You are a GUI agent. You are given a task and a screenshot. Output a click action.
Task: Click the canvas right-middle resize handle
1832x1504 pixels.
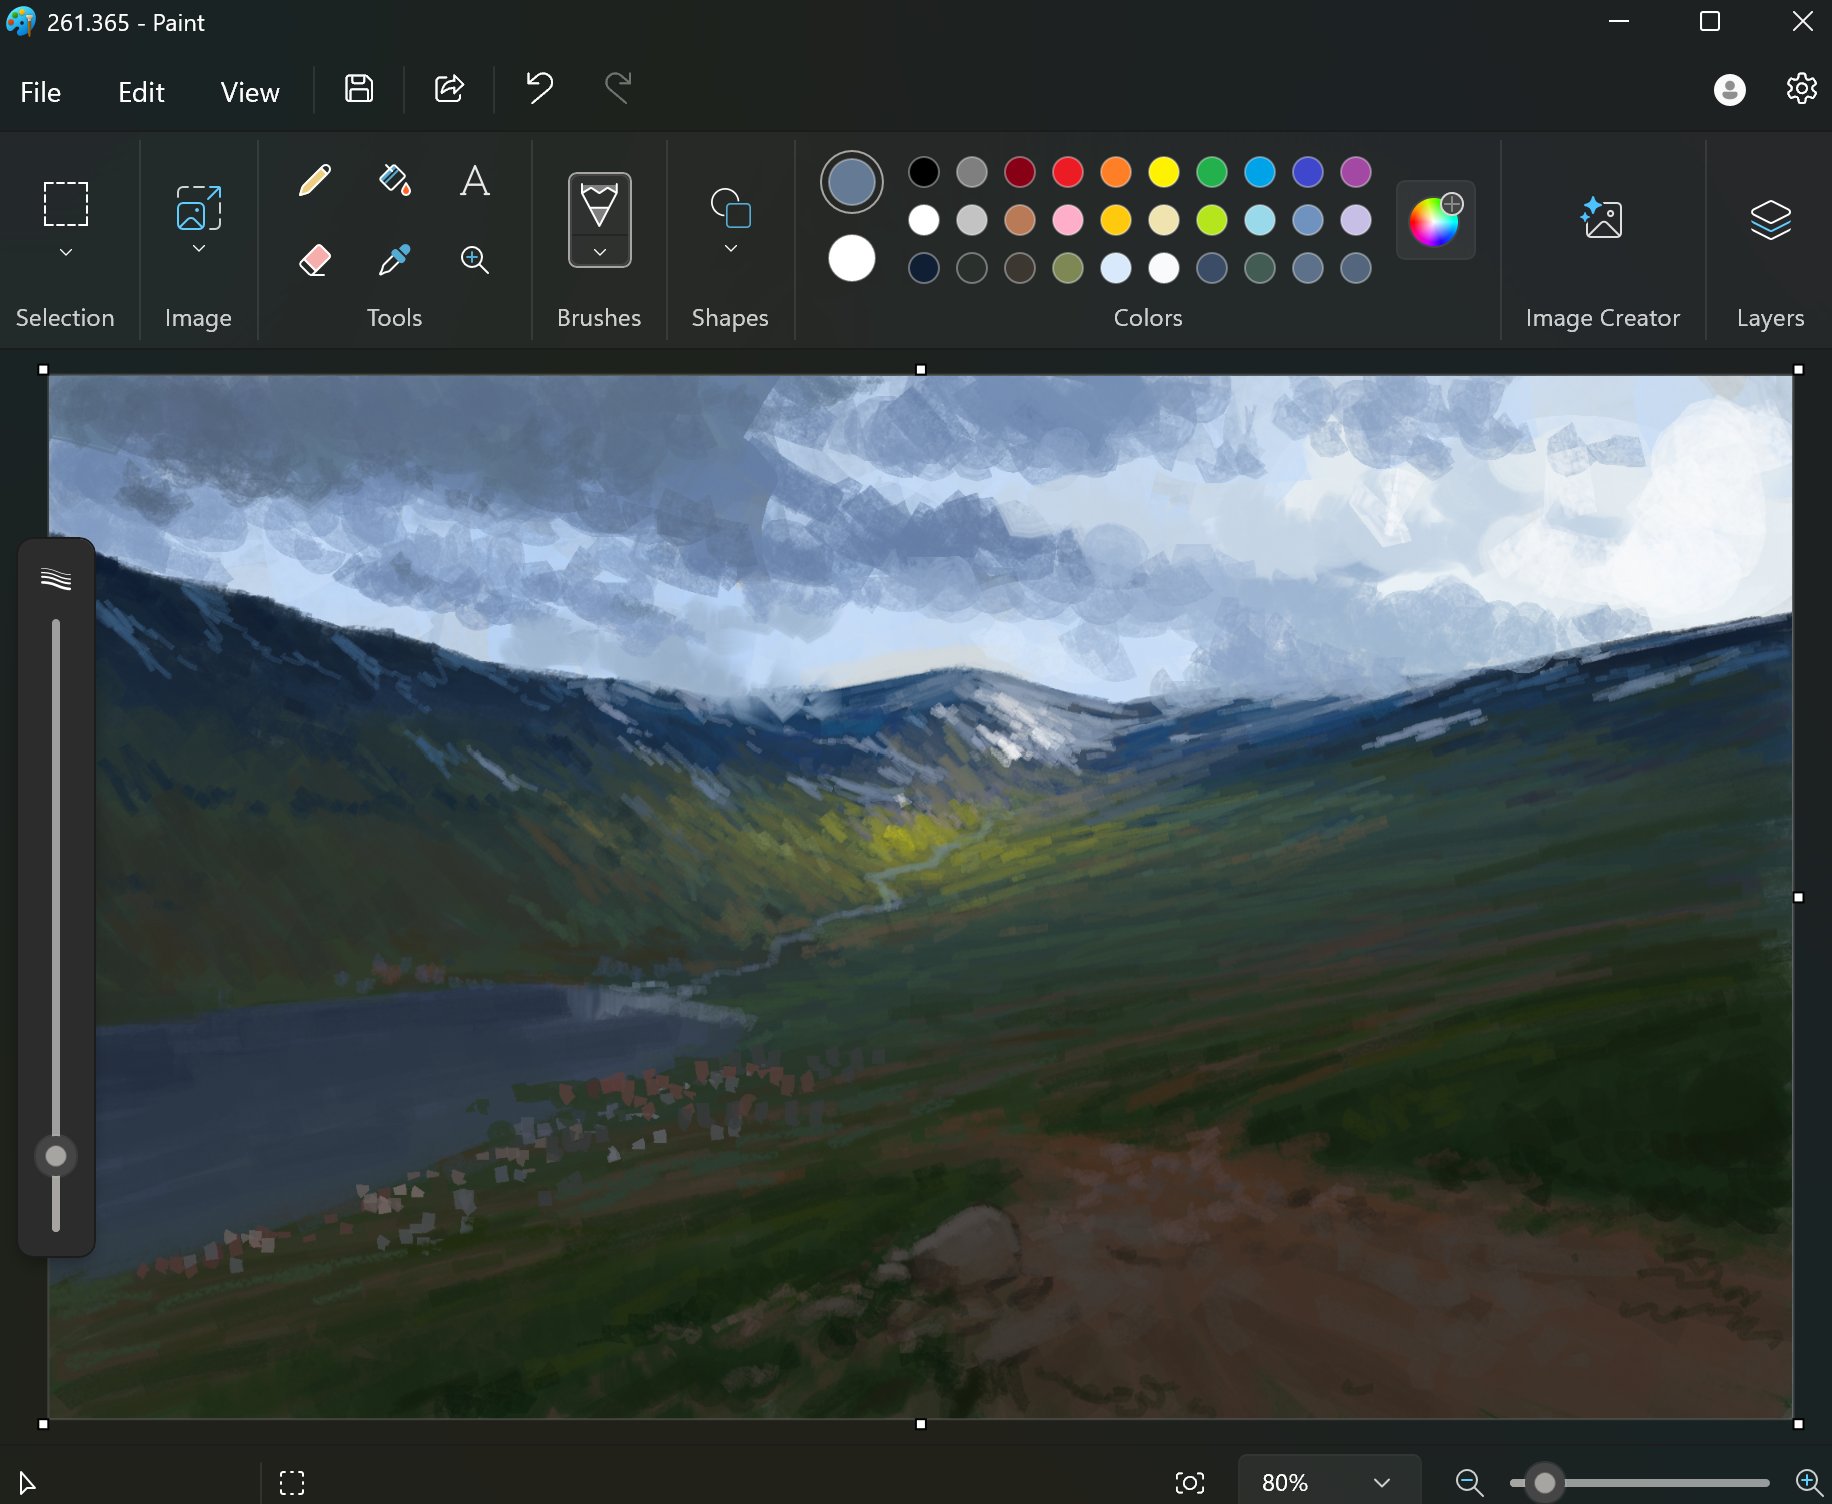pyautogui.click(x=1798, y=897)
